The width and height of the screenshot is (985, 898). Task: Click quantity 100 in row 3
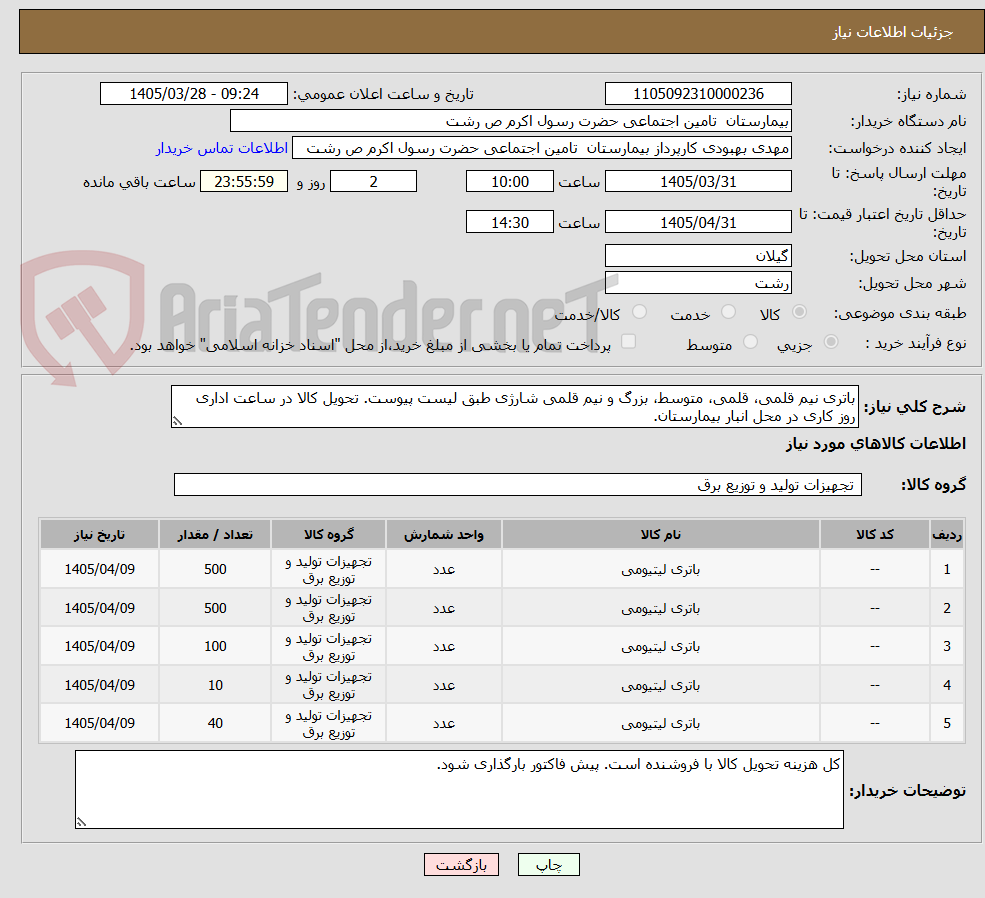pyautogui.click(x=215, y=646)
